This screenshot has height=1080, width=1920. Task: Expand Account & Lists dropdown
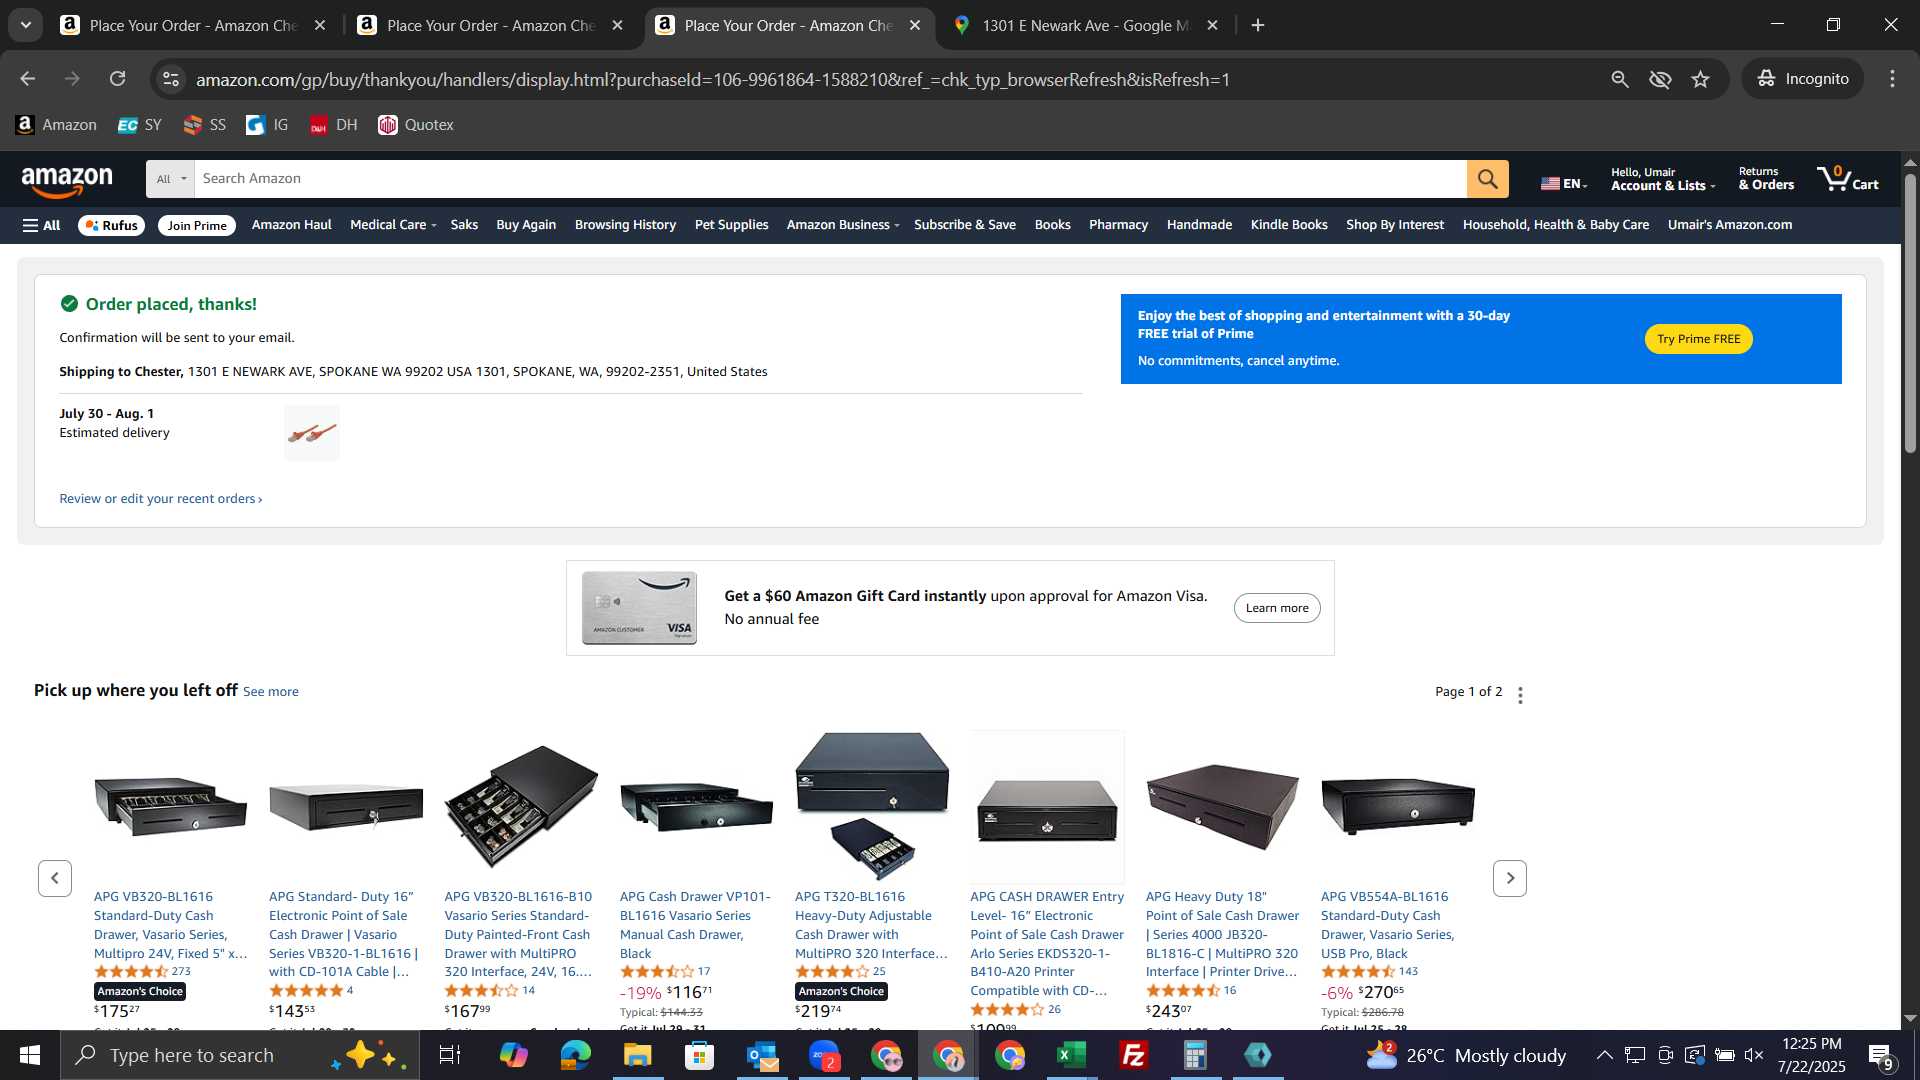pyautogui.click(x=1662, y=179)
